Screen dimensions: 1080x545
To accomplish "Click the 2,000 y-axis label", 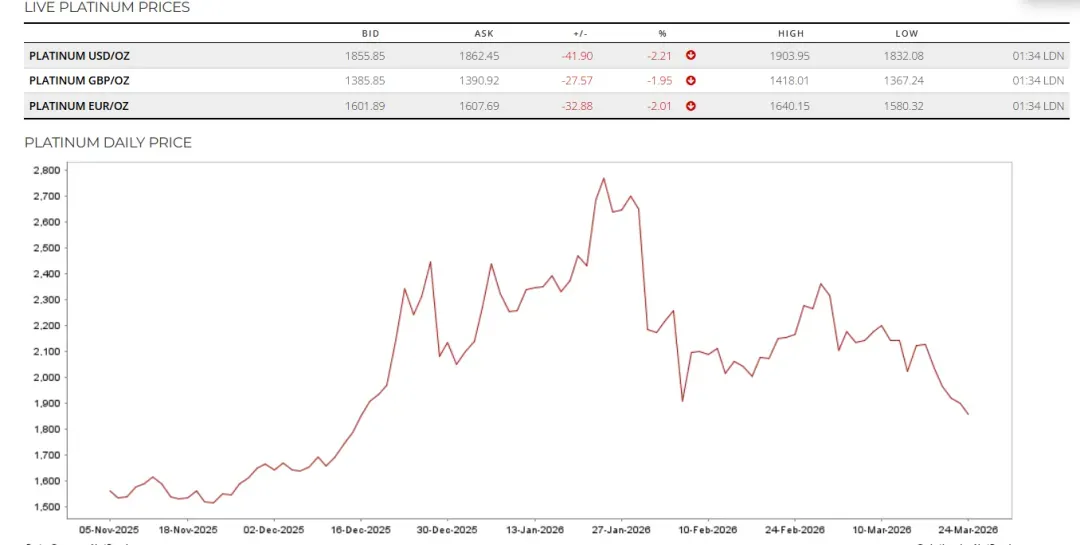I will coord(47,378).
